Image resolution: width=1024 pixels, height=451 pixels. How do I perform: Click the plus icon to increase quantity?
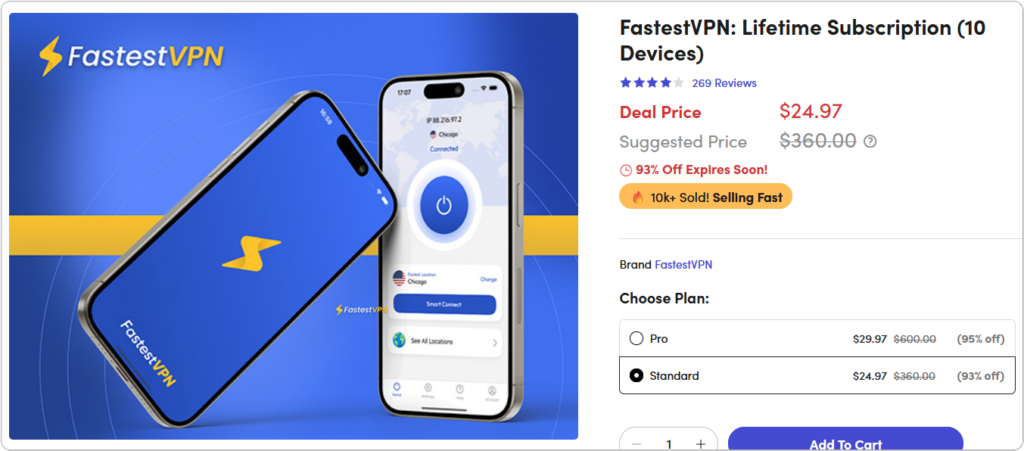pyautogui.click(x=701, y=444)
